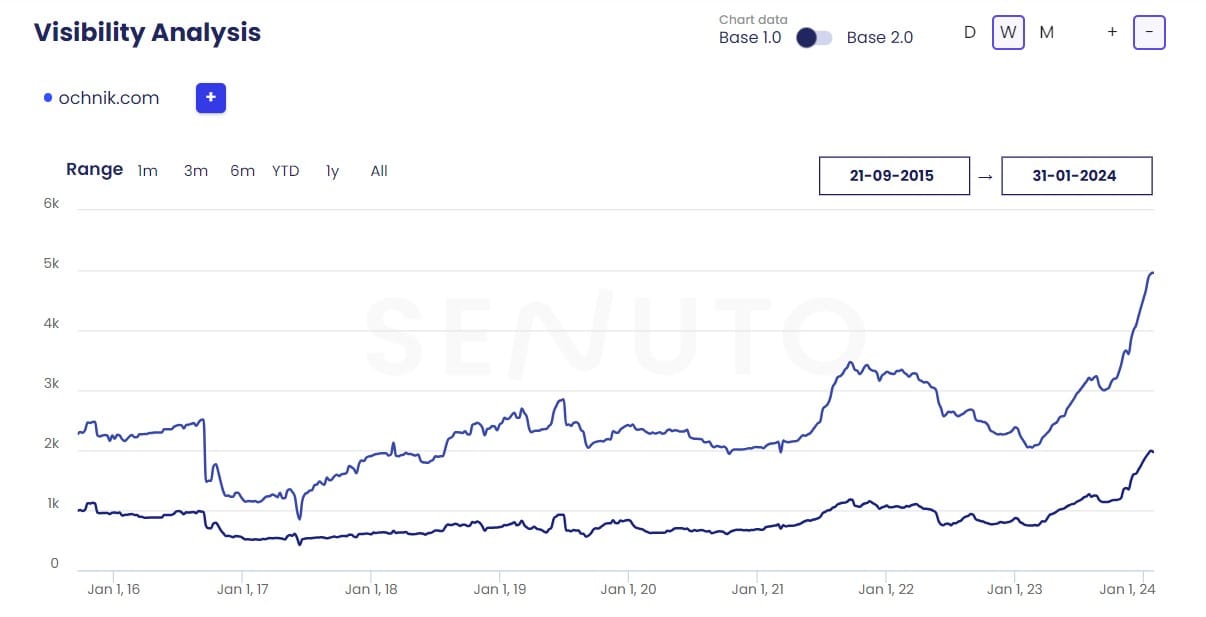
Task: Select the Base 1.0 label
Action: pyautogui.click(x=750, y=38)
